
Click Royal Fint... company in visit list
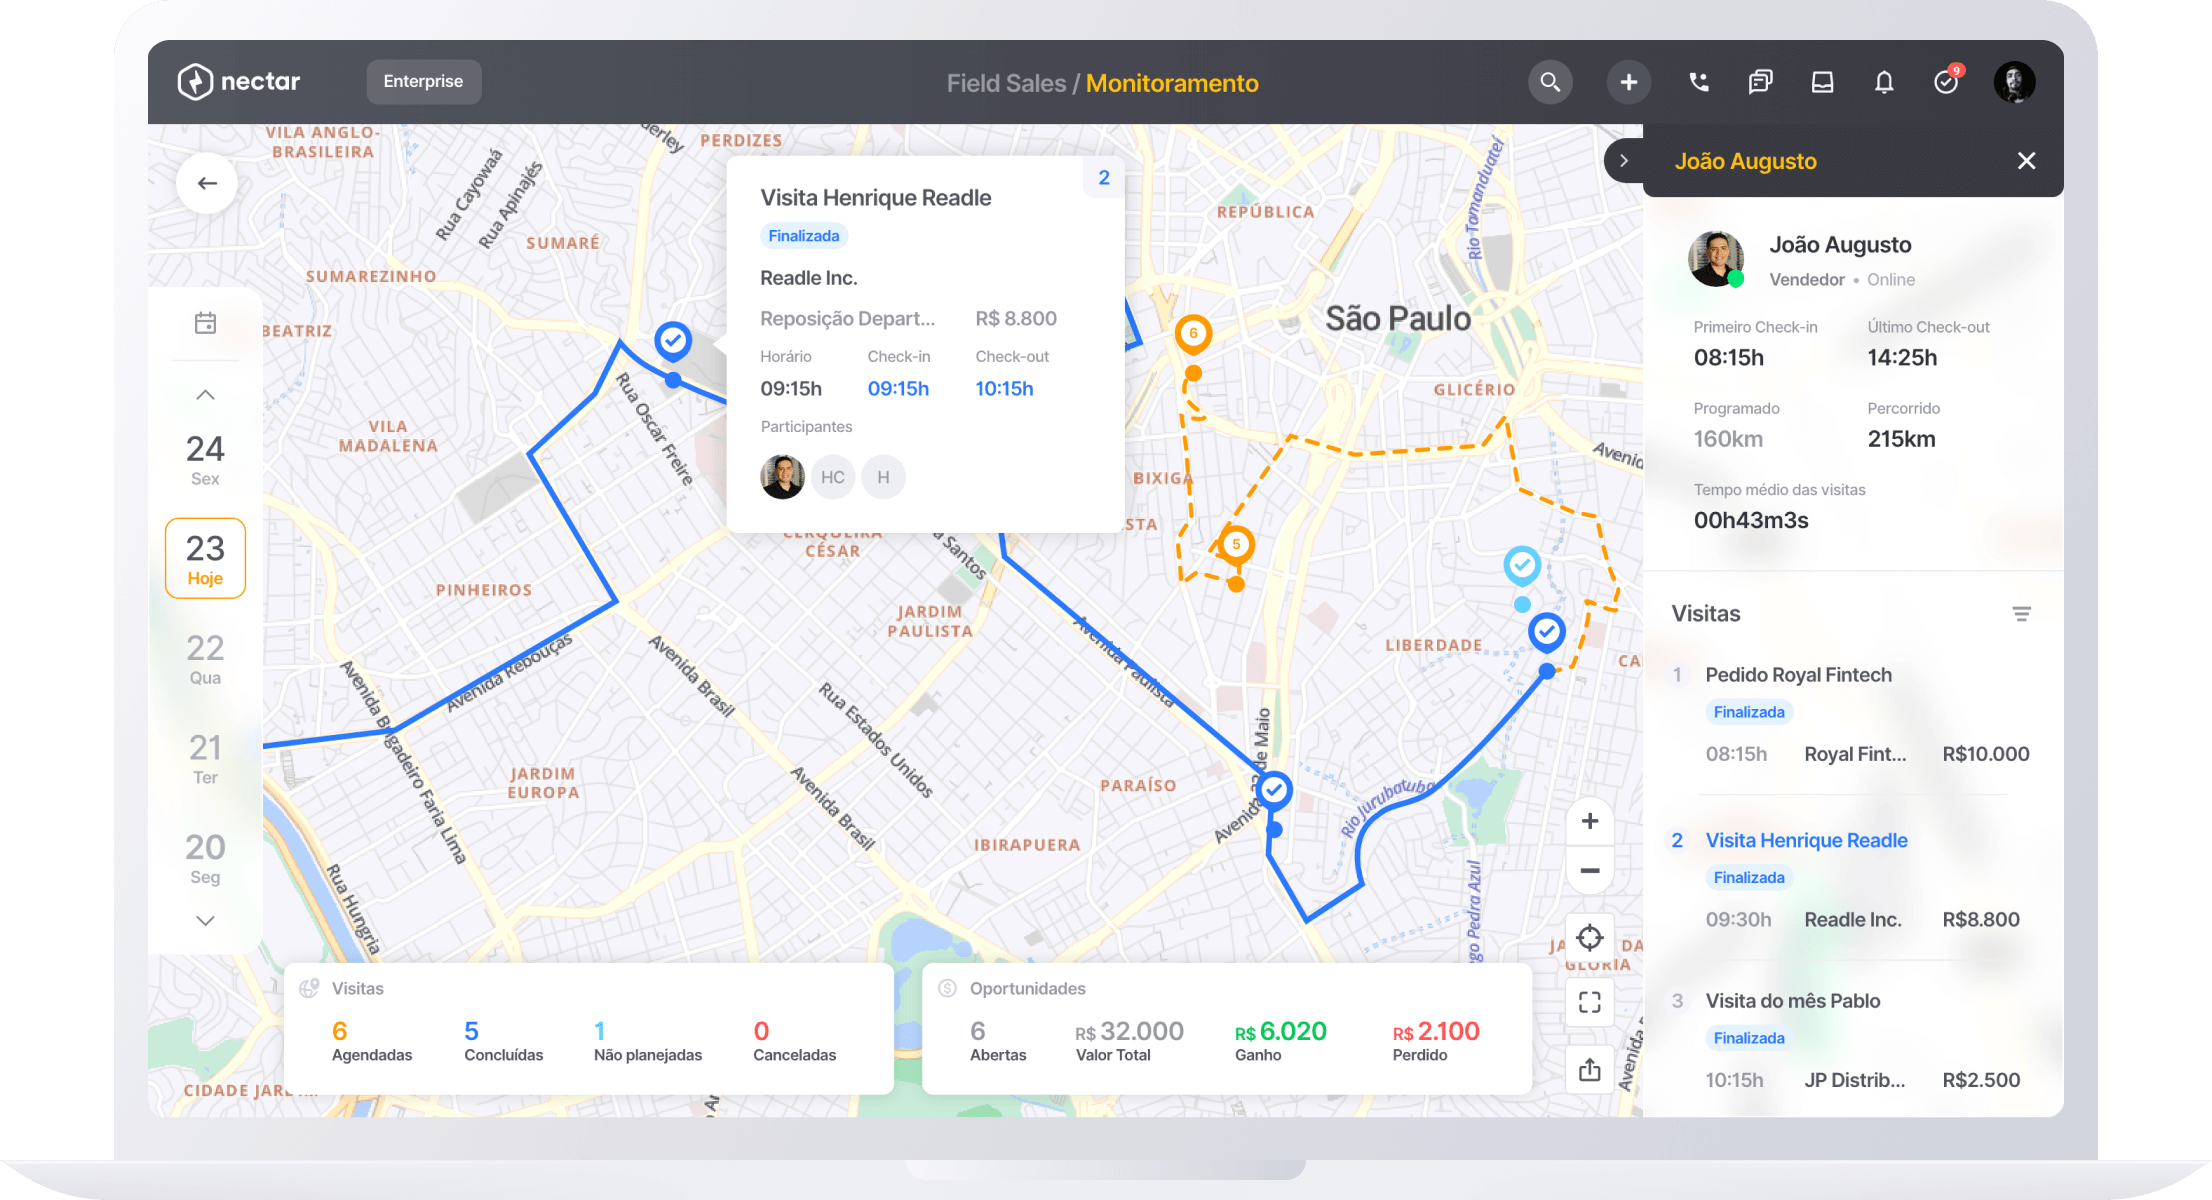click(1855, 754)
